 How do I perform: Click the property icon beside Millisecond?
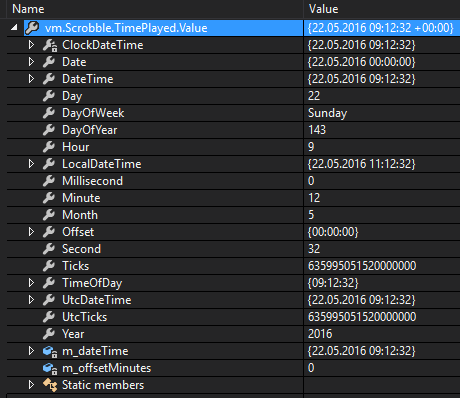pyautogui.click(x=49, y=181)
